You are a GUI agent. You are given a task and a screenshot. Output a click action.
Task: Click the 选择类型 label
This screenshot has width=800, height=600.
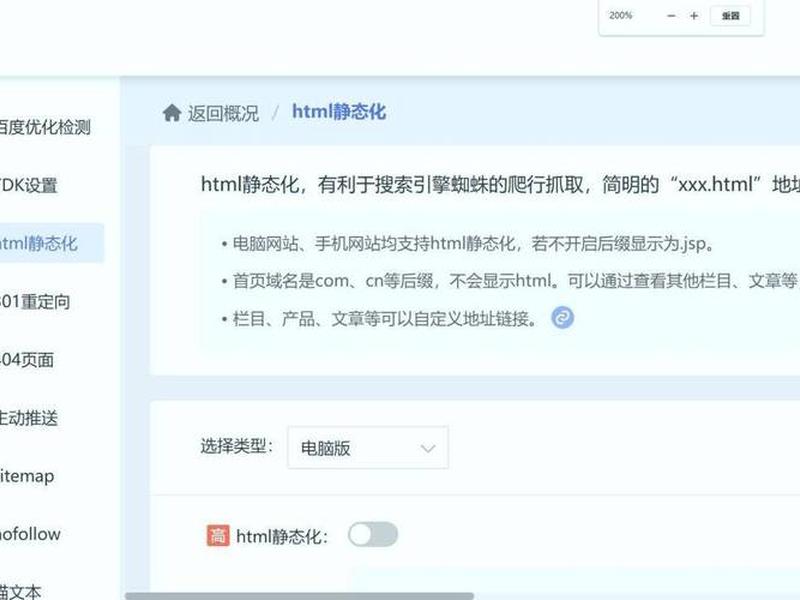click(x=237, y=446)
